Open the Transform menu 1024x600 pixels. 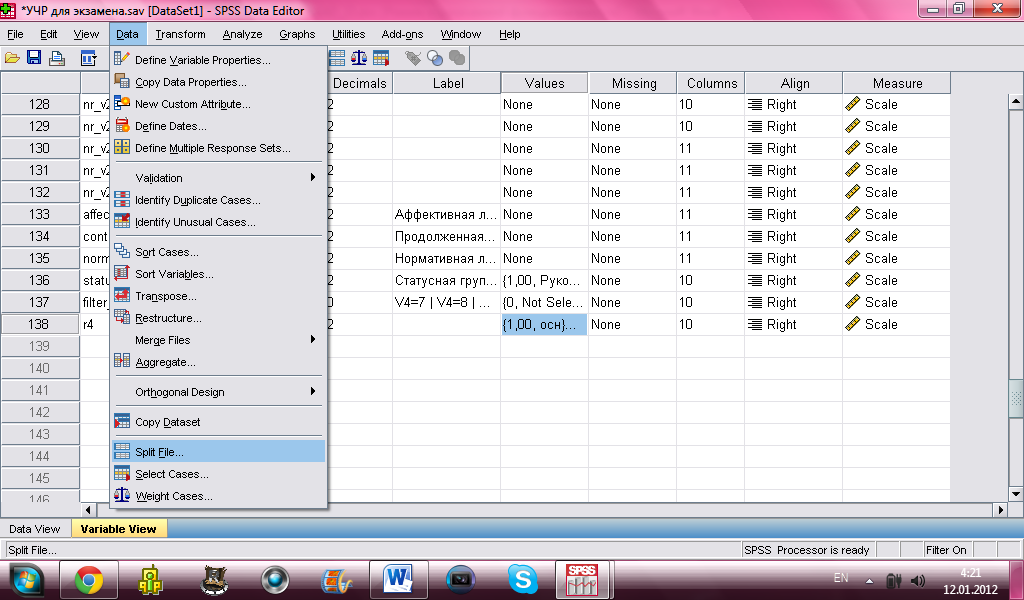pyautogui.click(x=180, y=34)
